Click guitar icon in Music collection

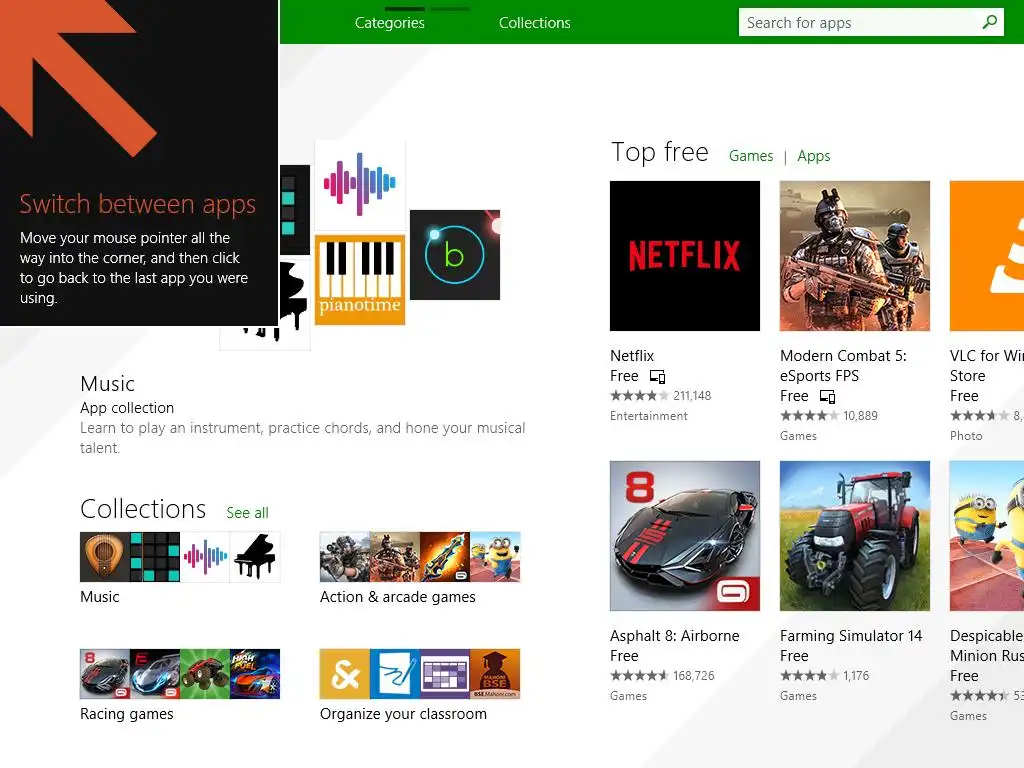click(x=104, y=557)
